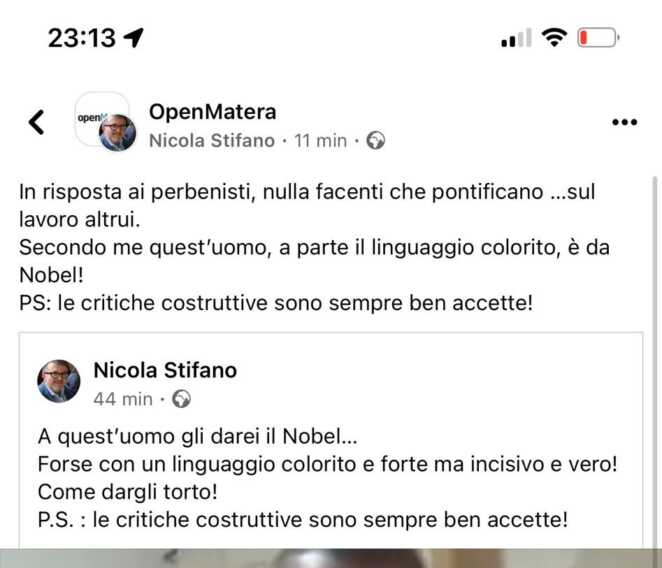Tap the cellular signal bars indicator
Screen dimensions: 662x568
515,39
